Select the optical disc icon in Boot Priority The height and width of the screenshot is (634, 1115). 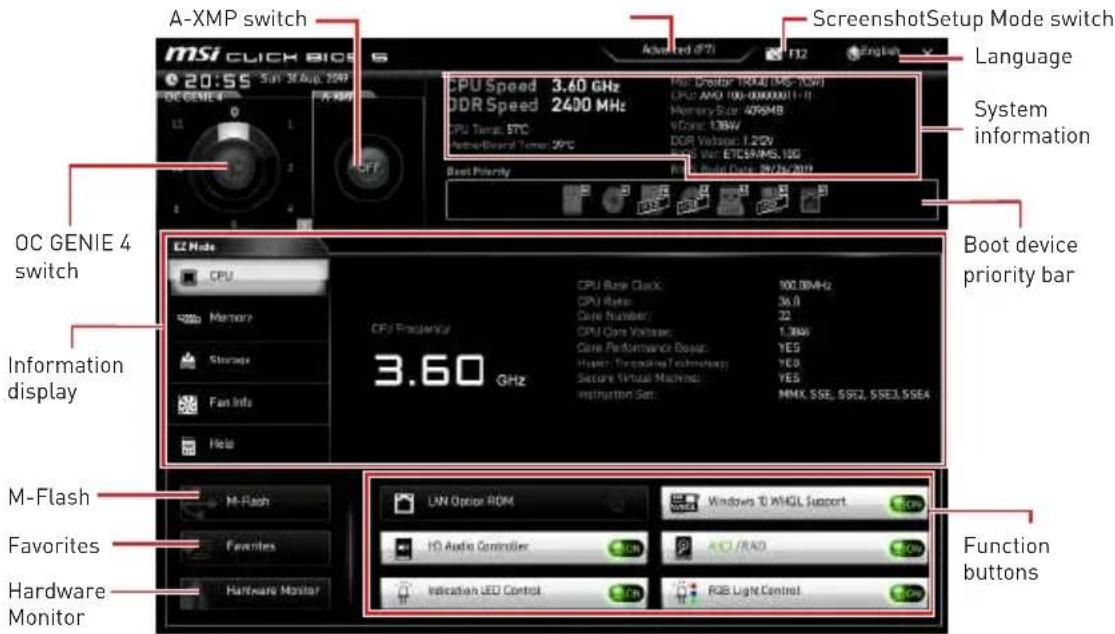coord(614,200)
